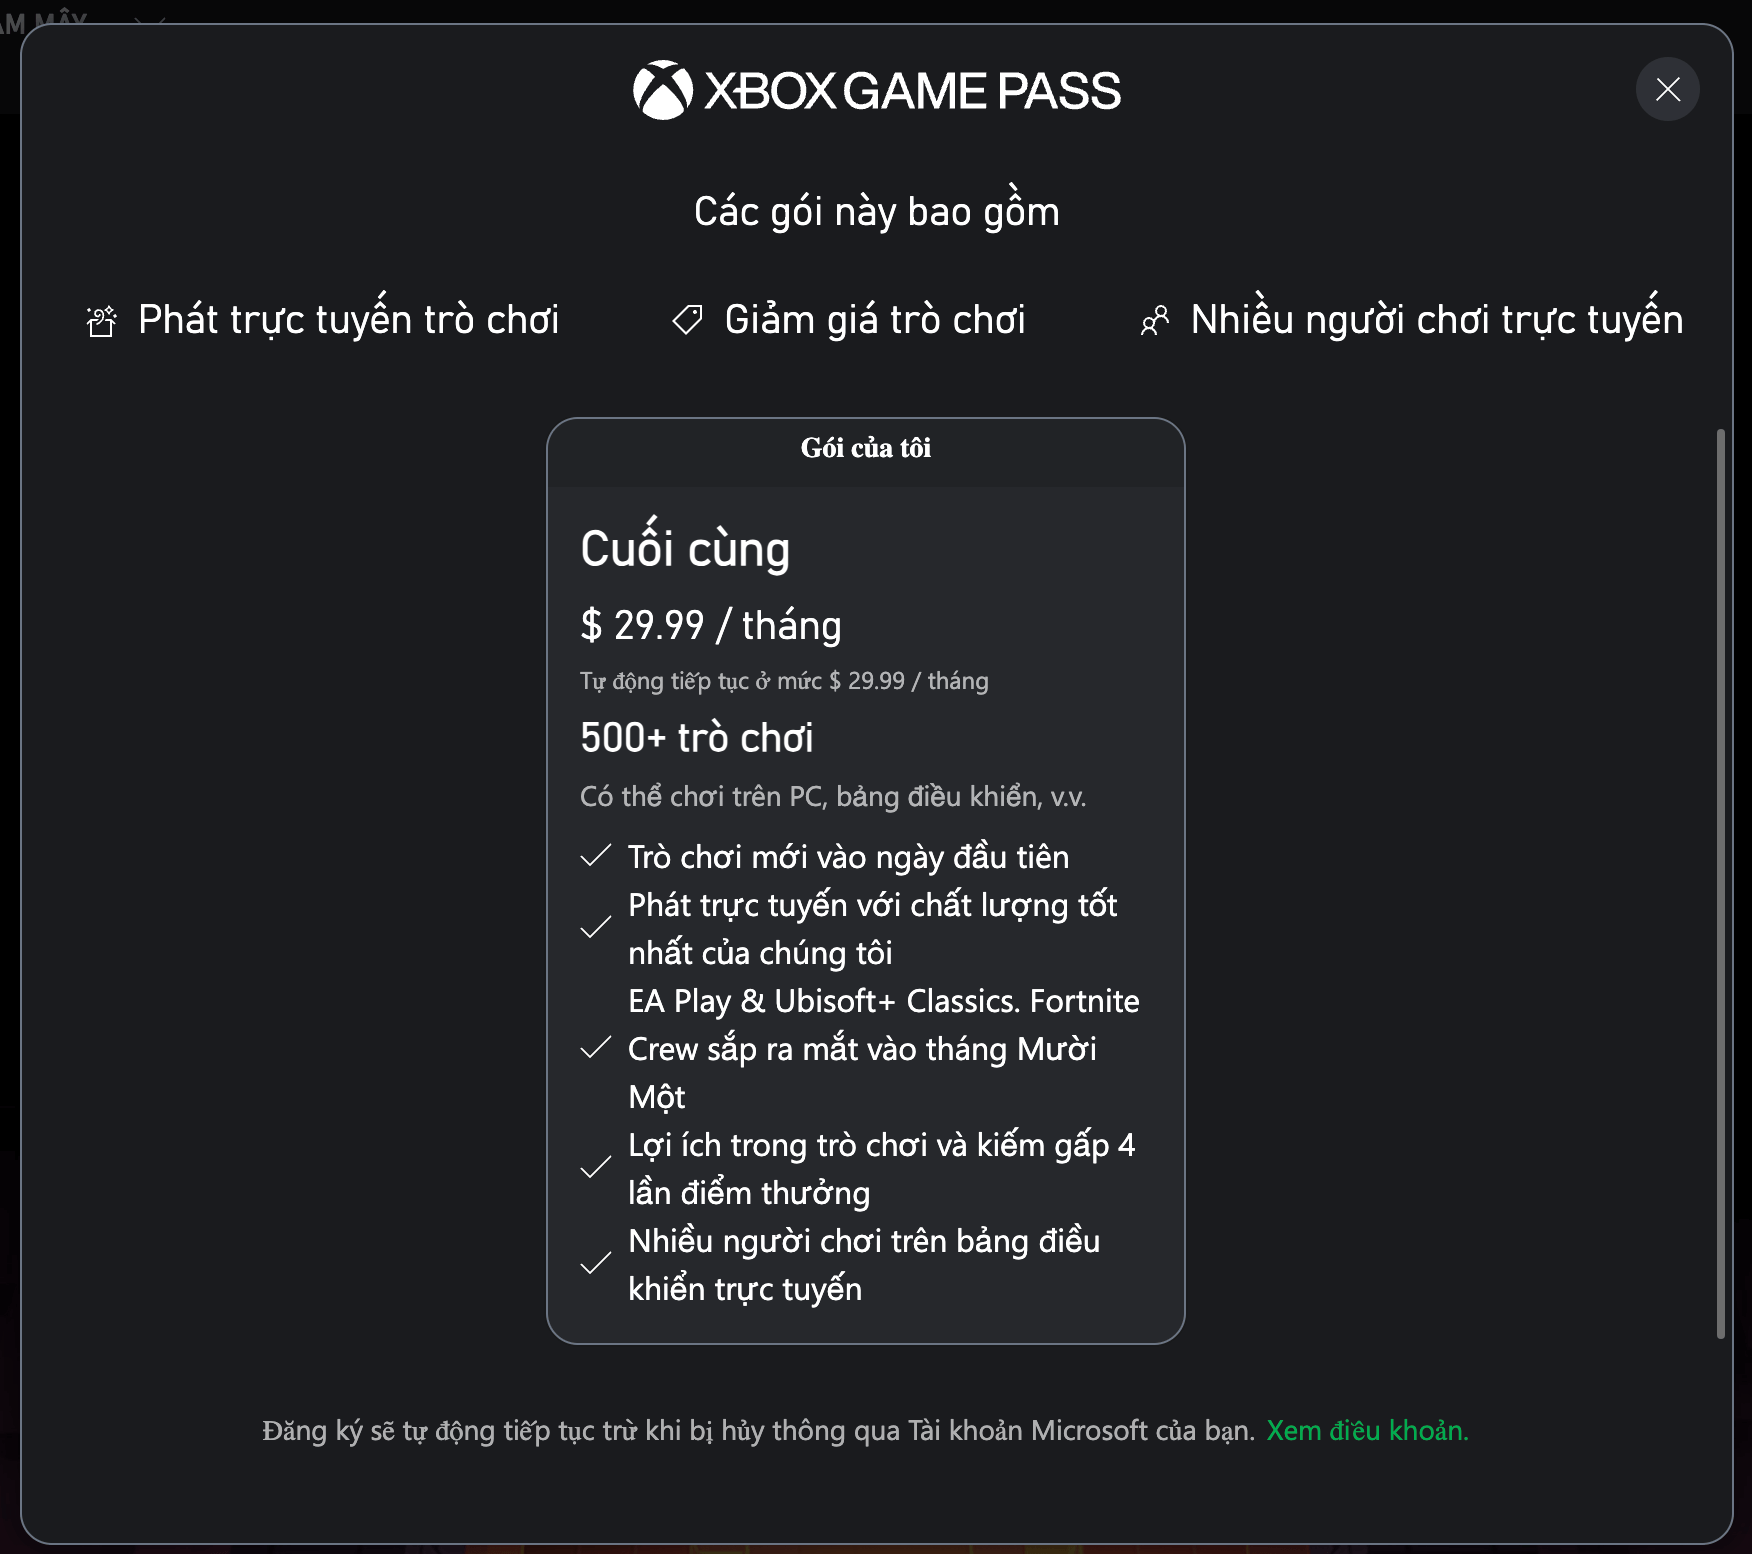Click the dialog's vertical scrollbar
Image resolution: width=1752 pixels, height=1554 pixels.
coord(1720,880)
